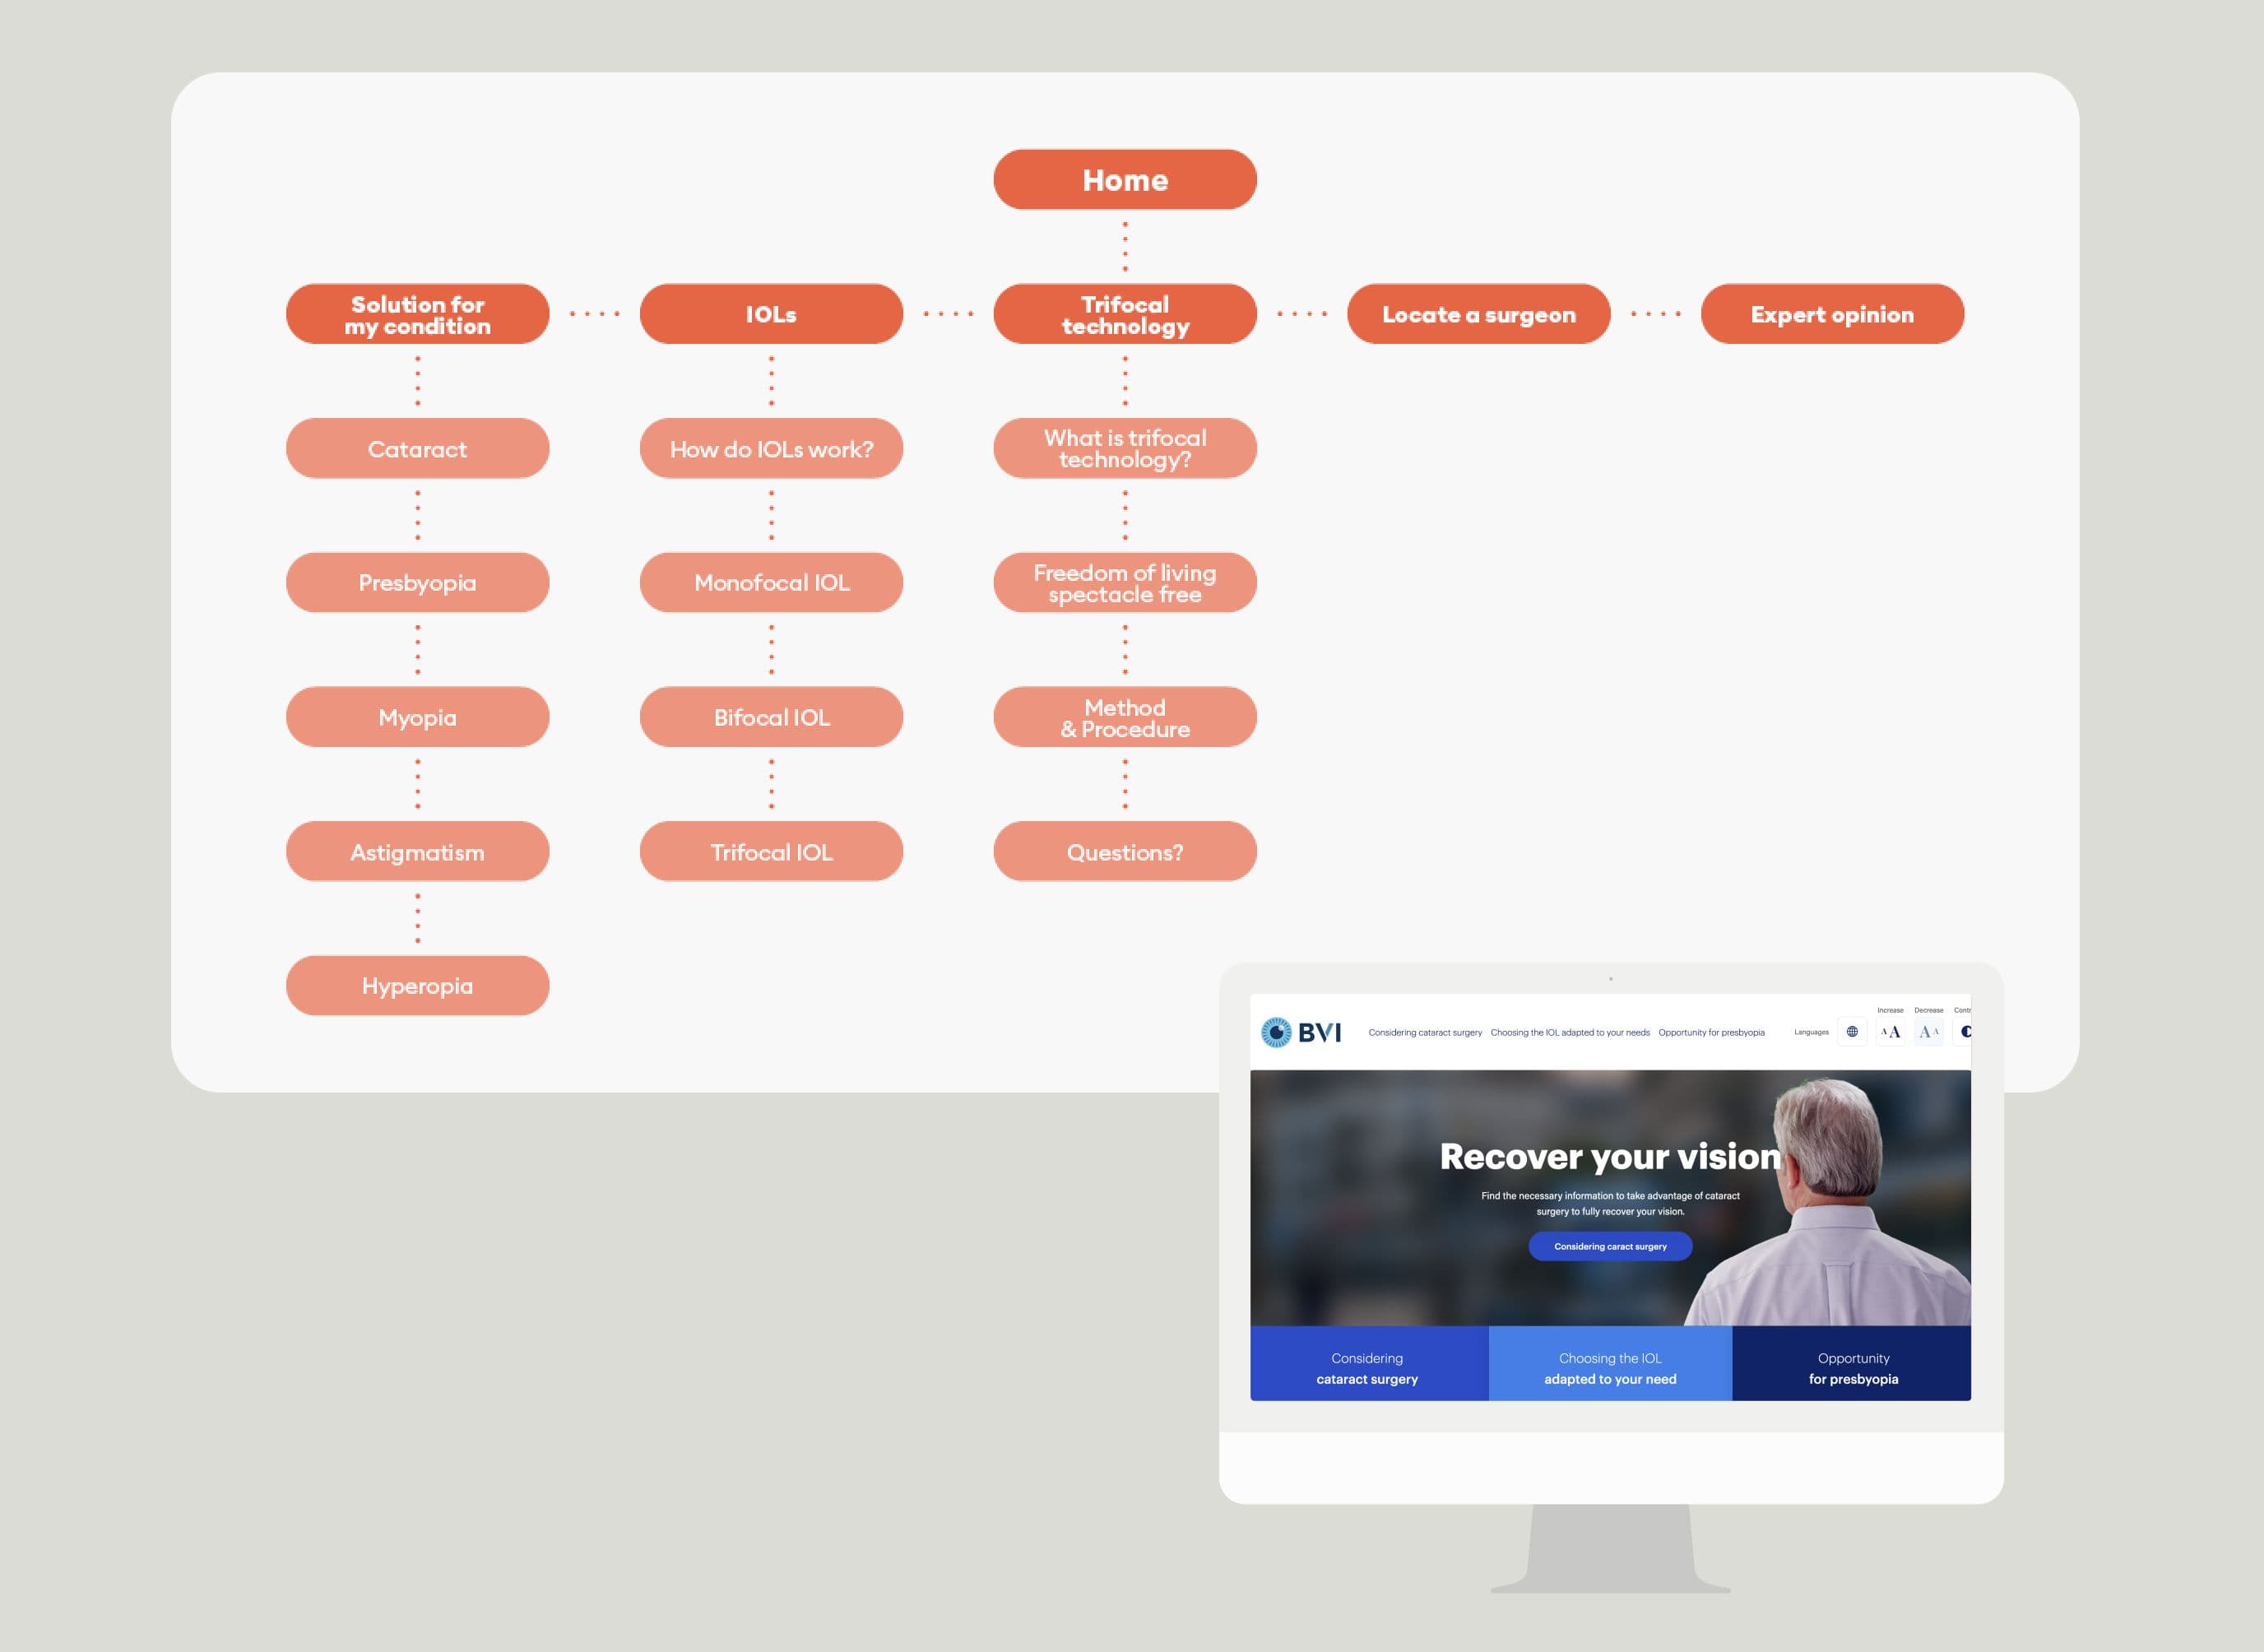Select the 'Considering cataract surgery' bottom tile
The height and width of the screenshot is (1652, 2264).
1367,1367
